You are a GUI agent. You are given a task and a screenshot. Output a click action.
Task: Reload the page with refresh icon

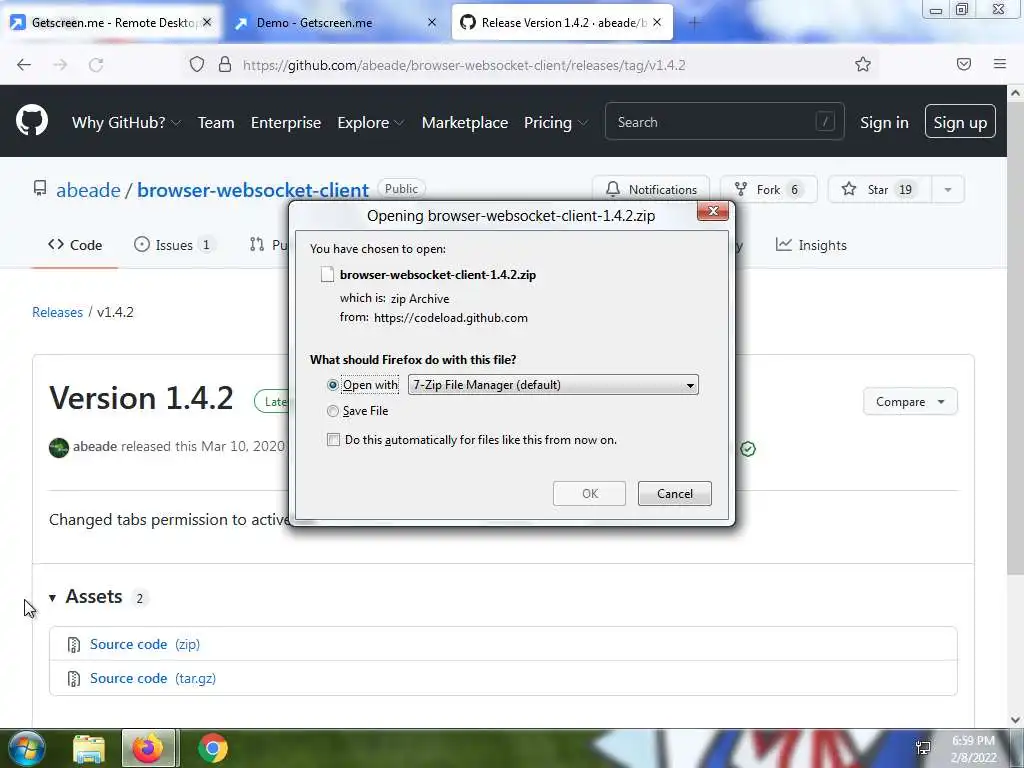coord(96,65)
